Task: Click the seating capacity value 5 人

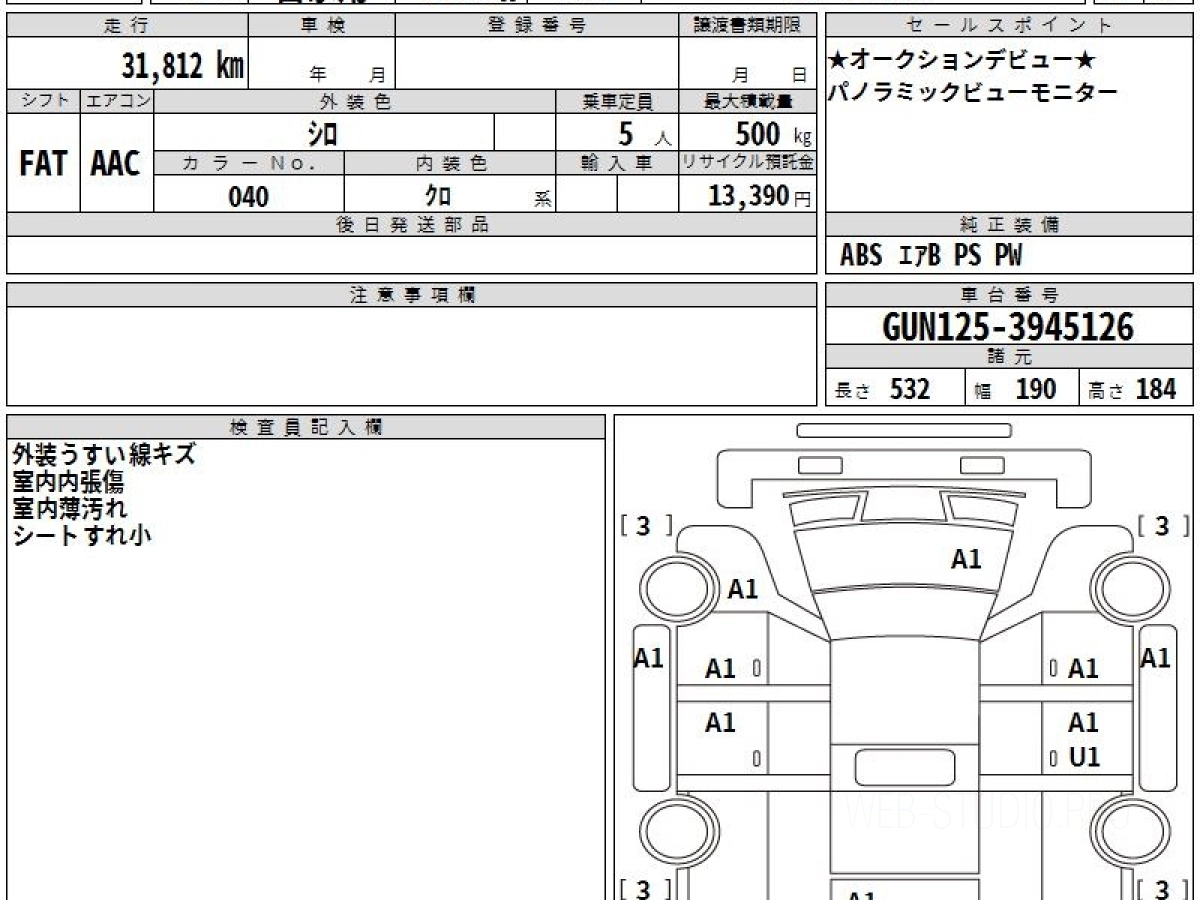Action: [x=644, y=133]
